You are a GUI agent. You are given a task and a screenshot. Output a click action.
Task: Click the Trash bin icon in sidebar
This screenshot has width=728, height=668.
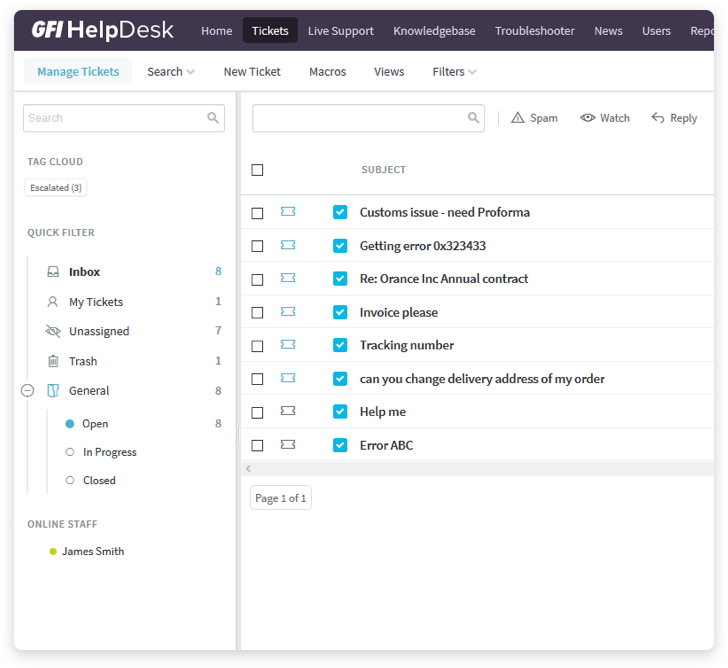pyautogui.click(x=53, y=361)
